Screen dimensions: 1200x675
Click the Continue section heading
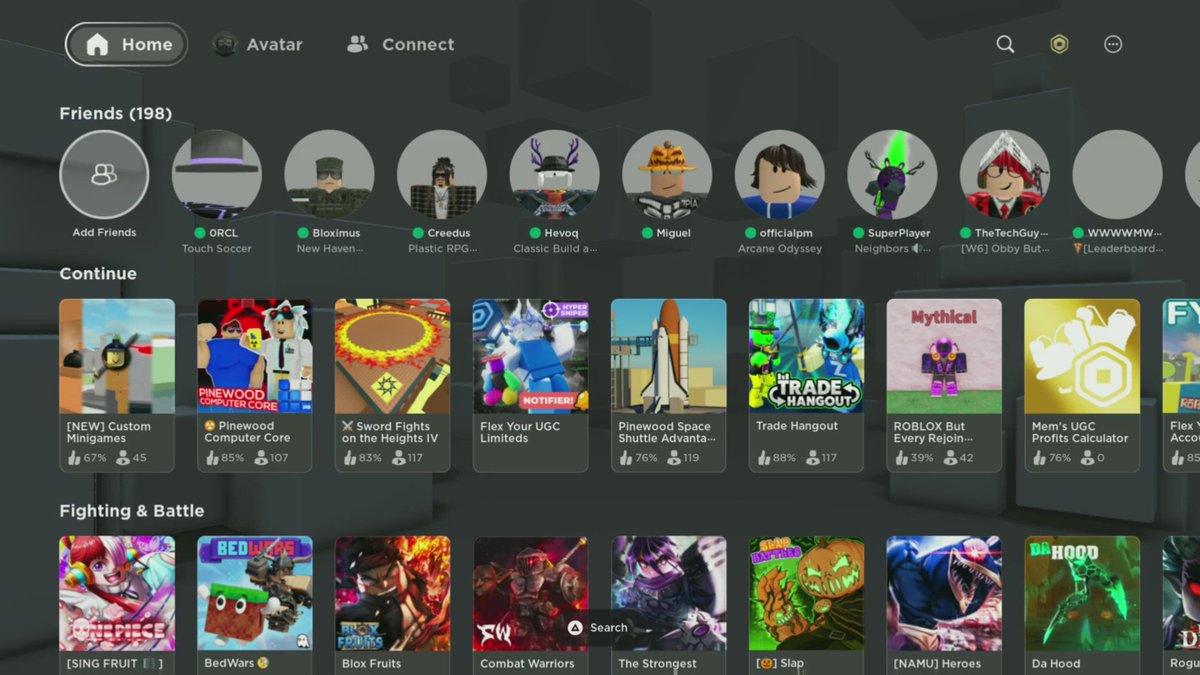click(x=98, y=274)
